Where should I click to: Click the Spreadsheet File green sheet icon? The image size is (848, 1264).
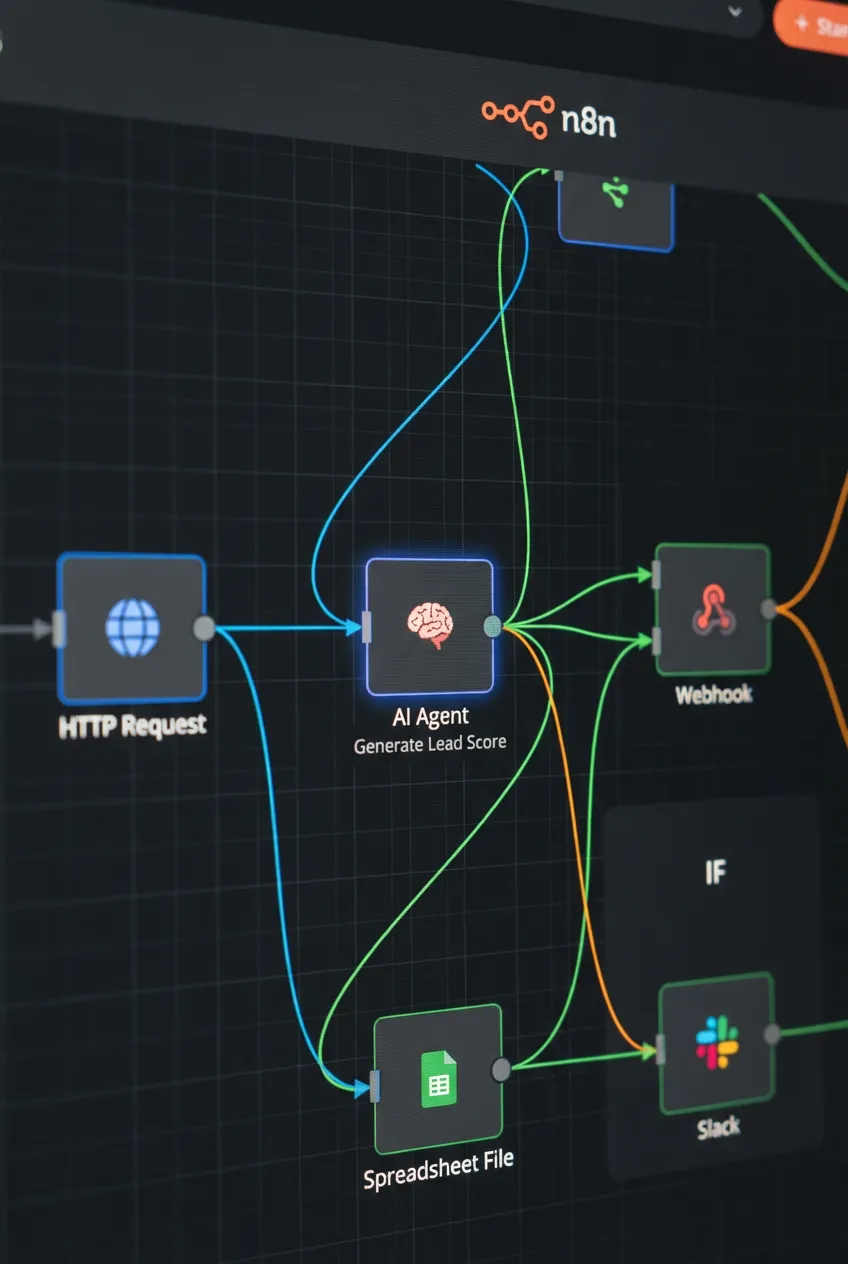(437, 1077)
